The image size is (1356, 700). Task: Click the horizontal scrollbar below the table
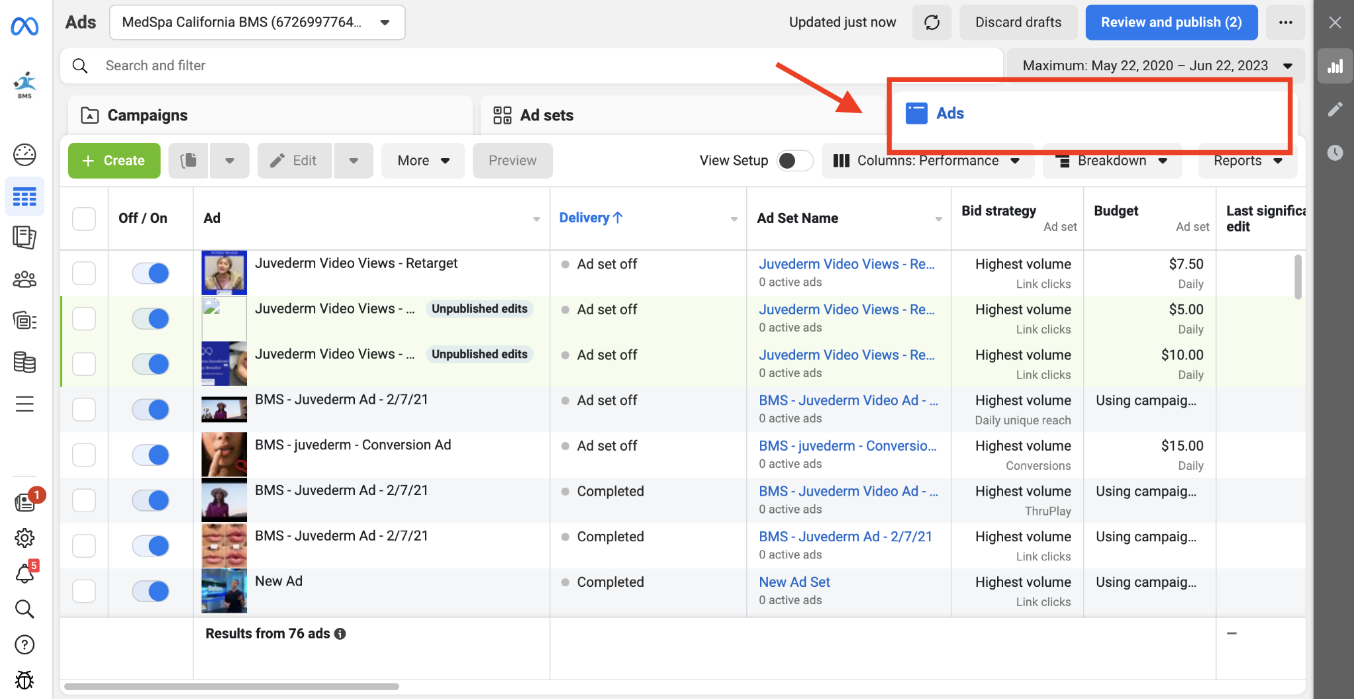pyautogui.click(x=231, y=687)
